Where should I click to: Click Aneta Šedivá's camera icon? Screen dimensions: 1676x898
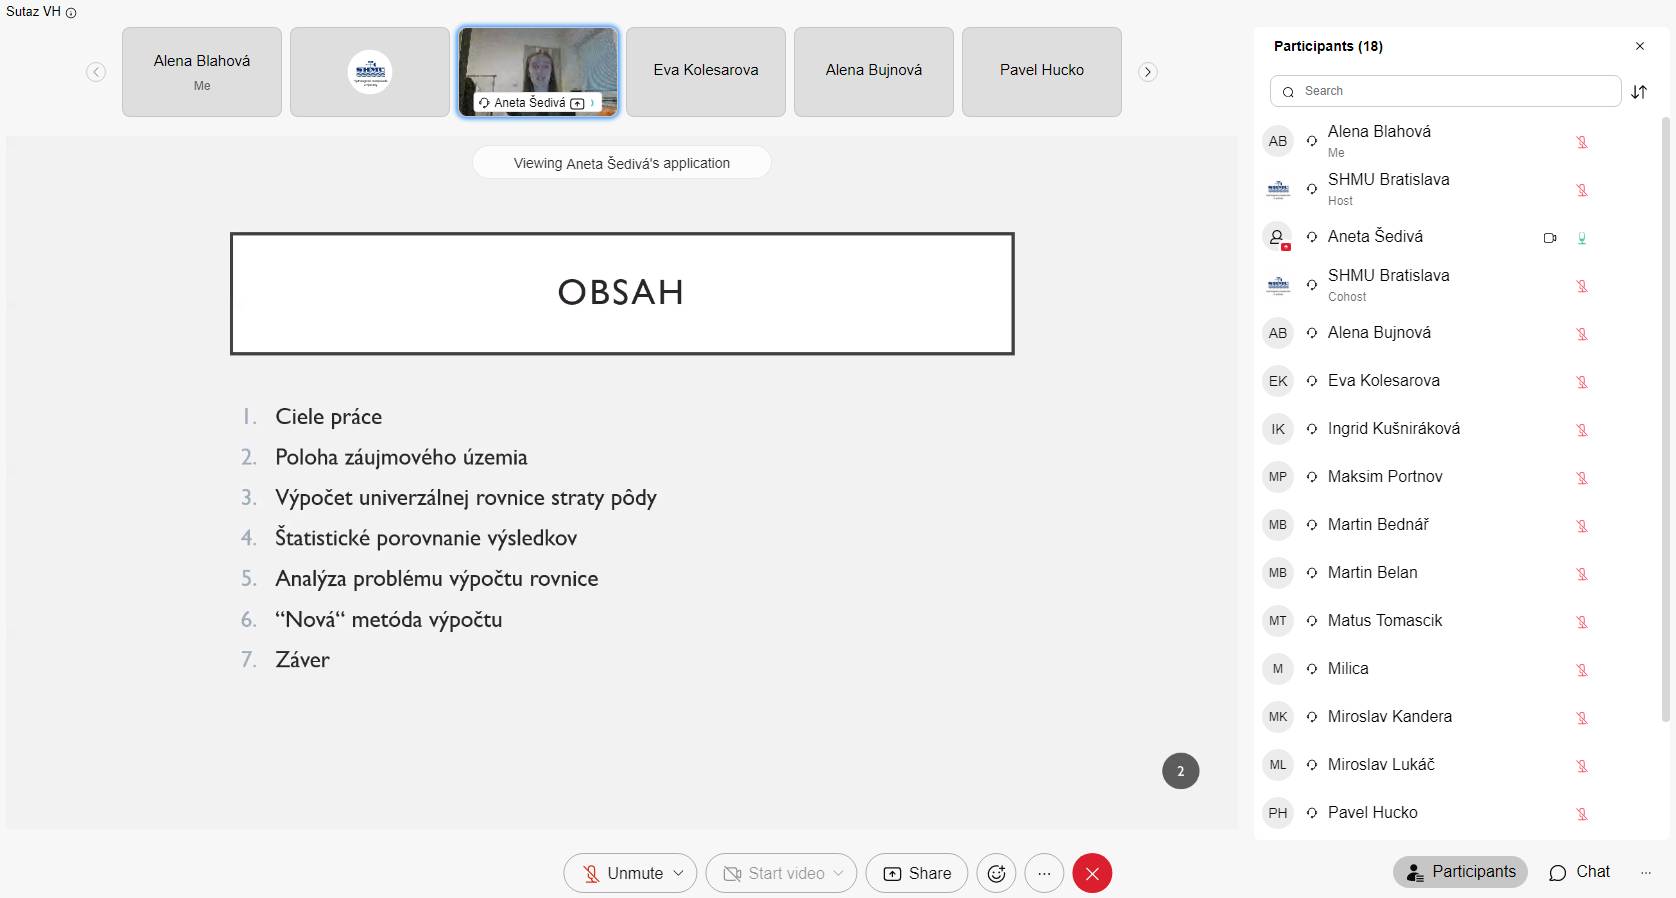(1550, 238)
